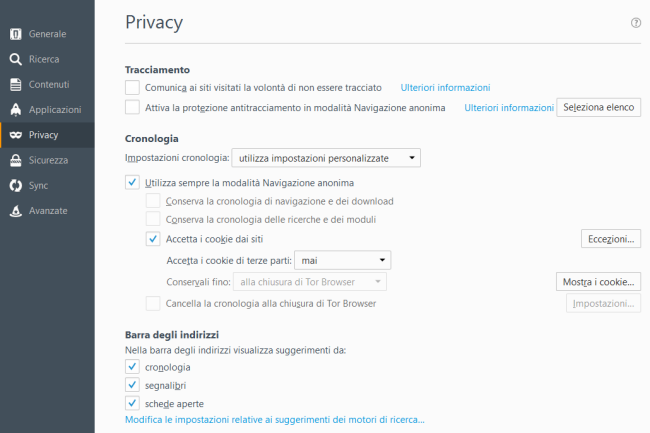Open the search engine suggestions settings link
Image resolution: width=650 pixels, height=433 pixels.
pos(275,420)
